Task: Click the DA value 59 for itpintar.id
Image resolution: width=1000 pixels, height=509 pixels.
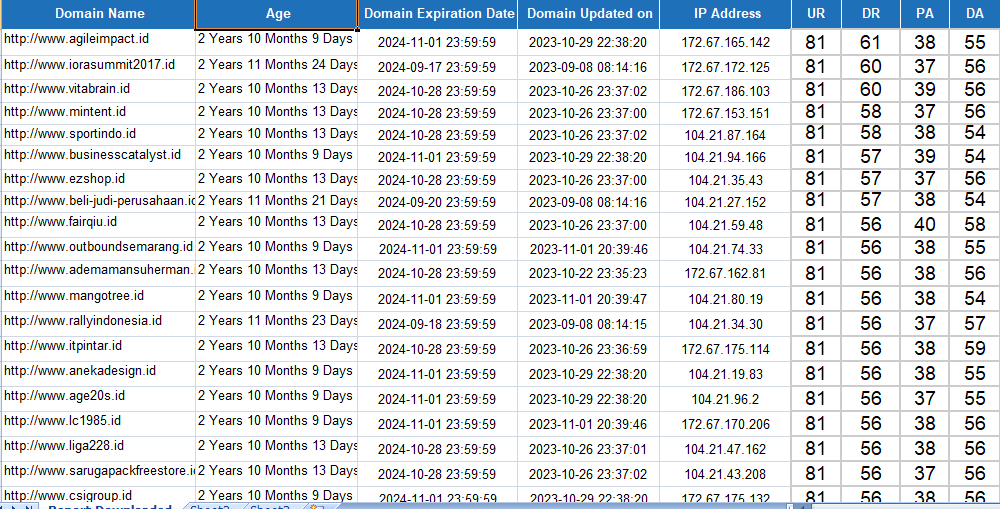Action: click(x=974, y=348)
